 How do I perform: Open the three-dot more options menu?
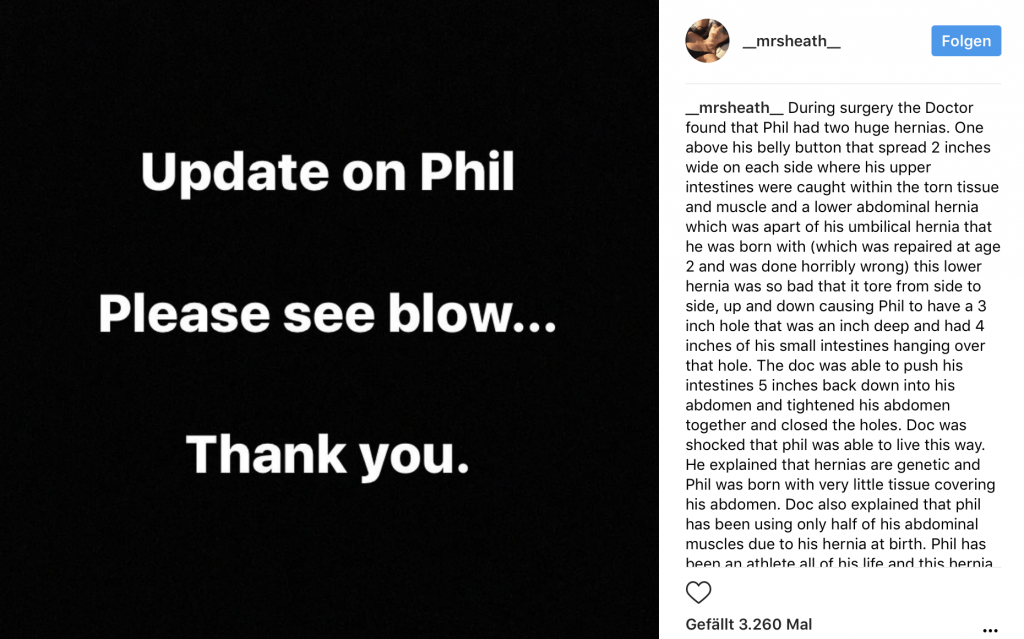click(x=990, y=630)
